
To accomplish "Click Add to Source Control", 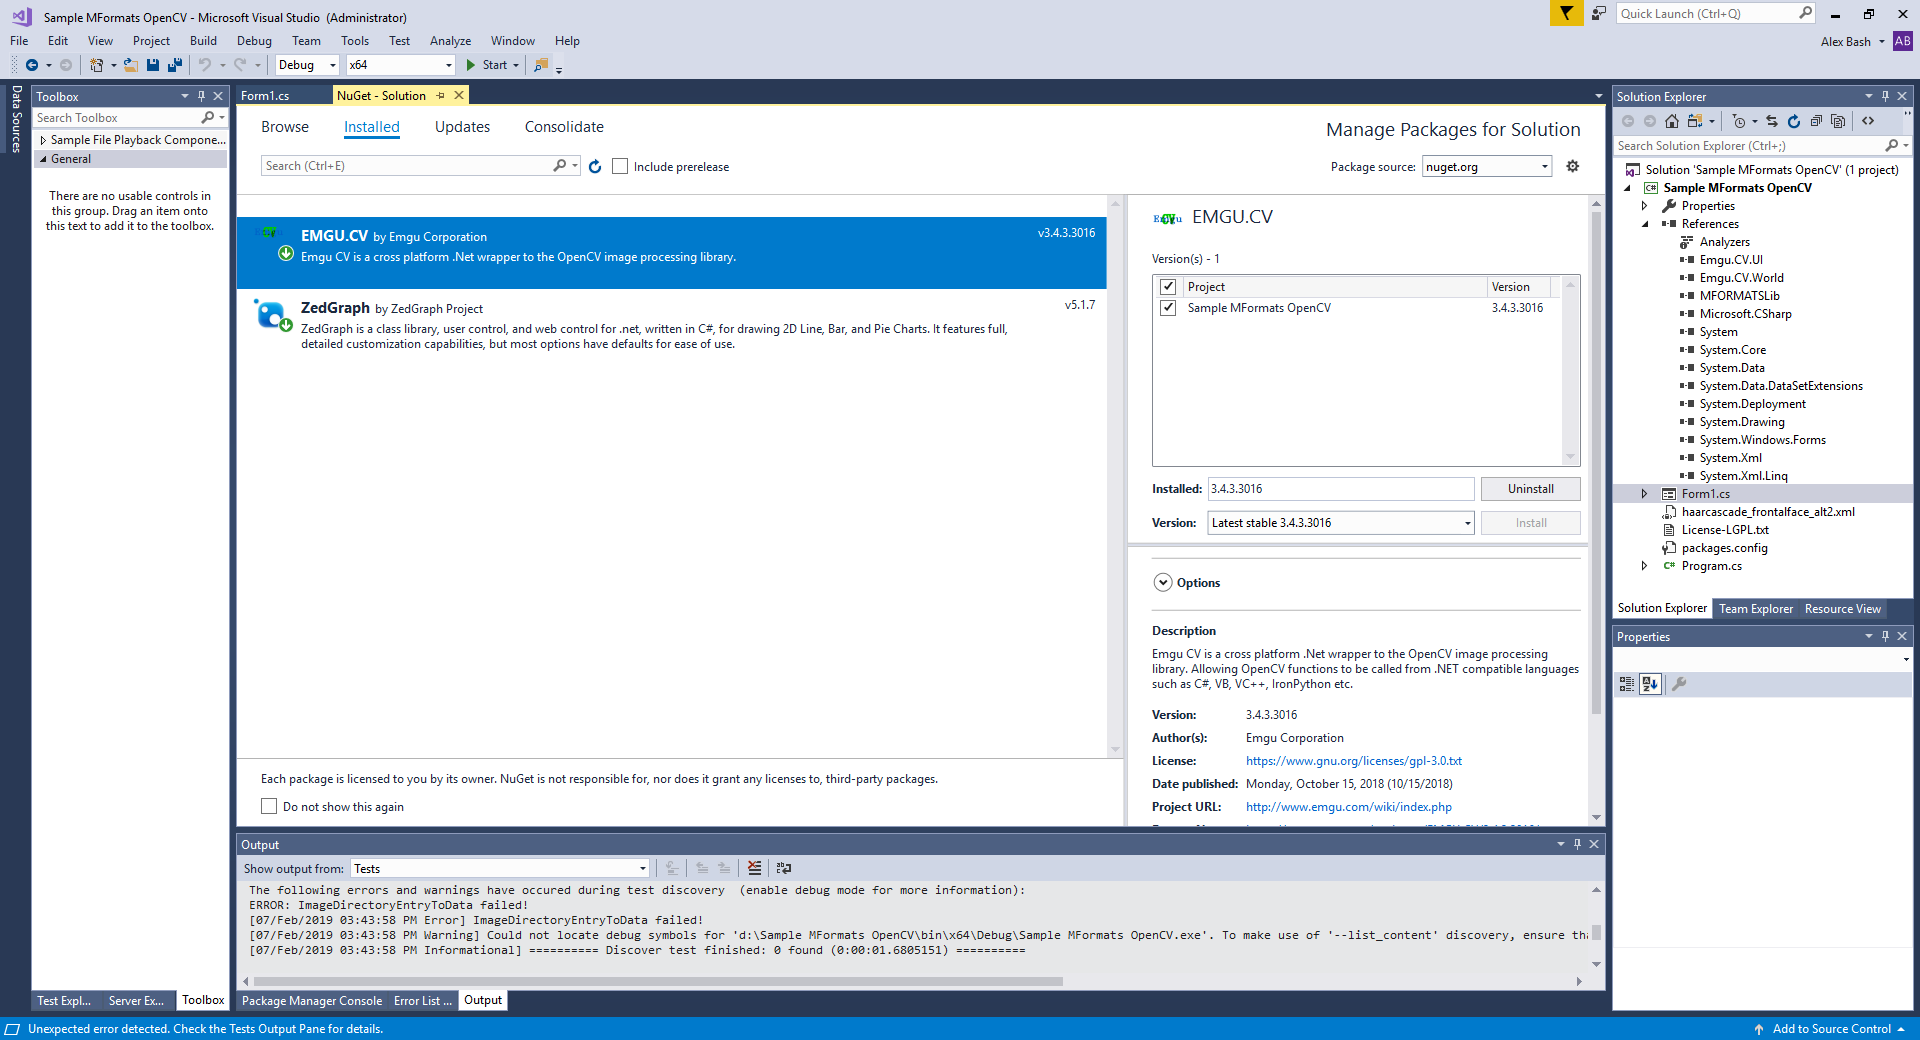I will point(1831,1029).
